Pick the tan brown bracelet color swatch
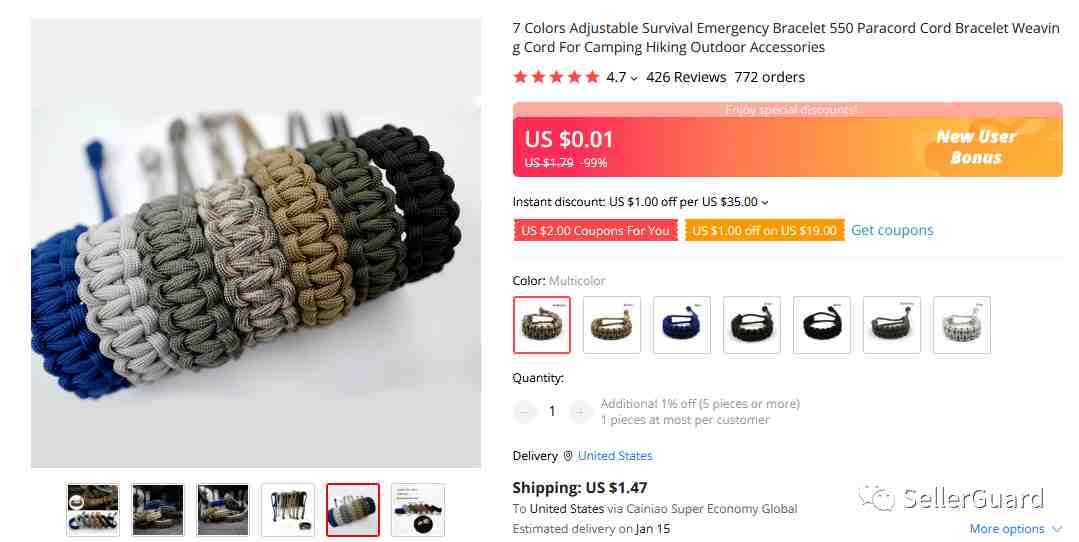The image size is (1079, 542). (x=612, y=325)
